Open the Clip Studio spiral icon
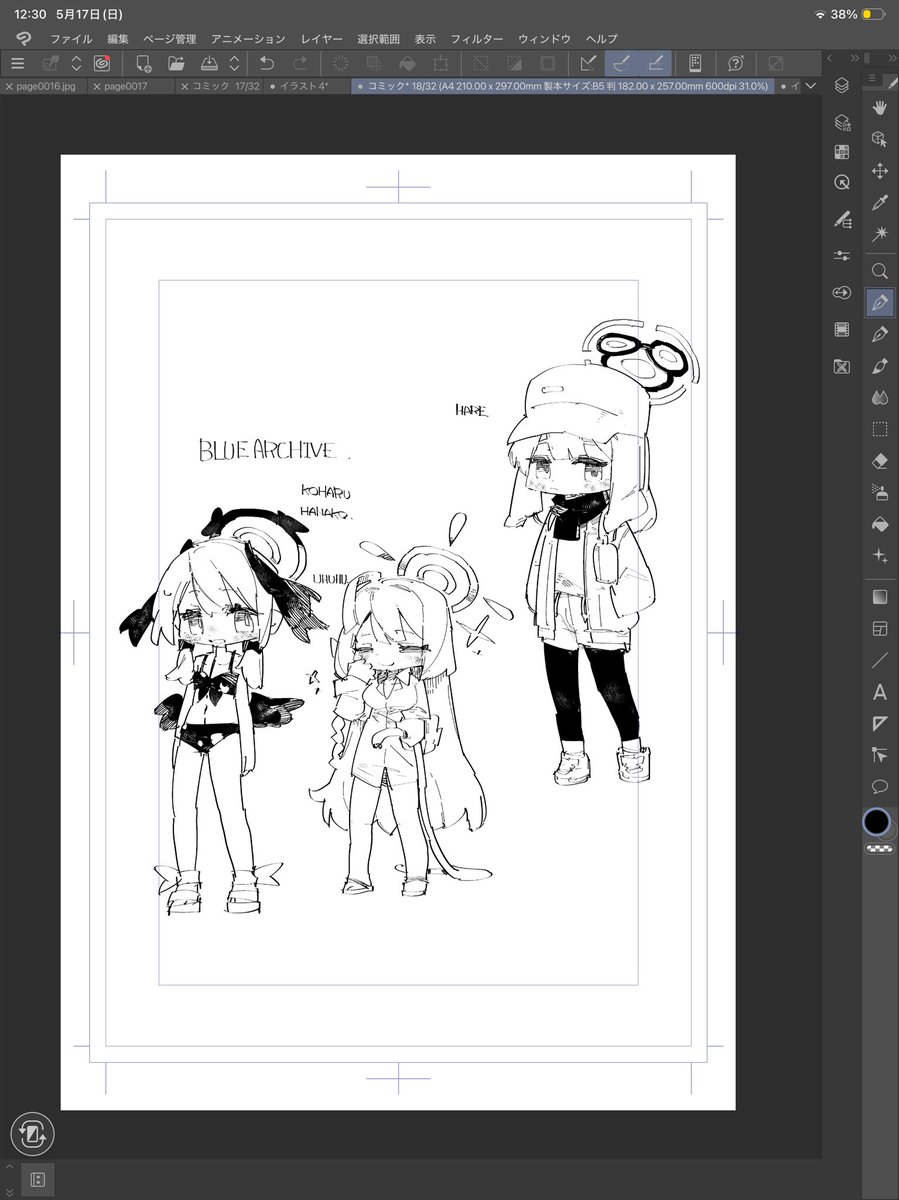 (101, 63)
